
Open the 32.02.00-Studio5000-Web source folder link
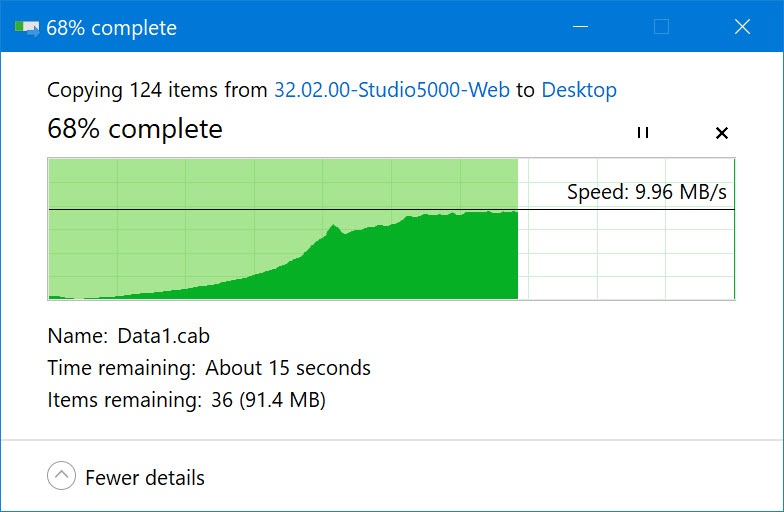(x=392, y=90)
